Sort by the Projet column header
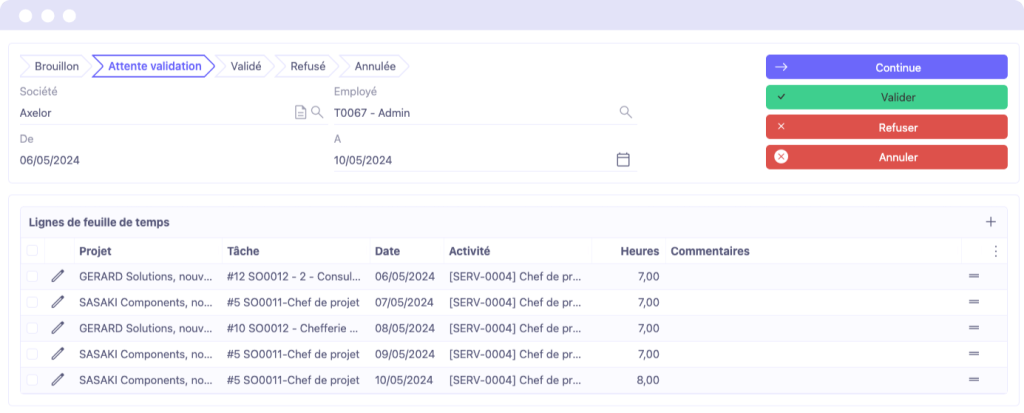1024x413 pixels. coord(95,251)
